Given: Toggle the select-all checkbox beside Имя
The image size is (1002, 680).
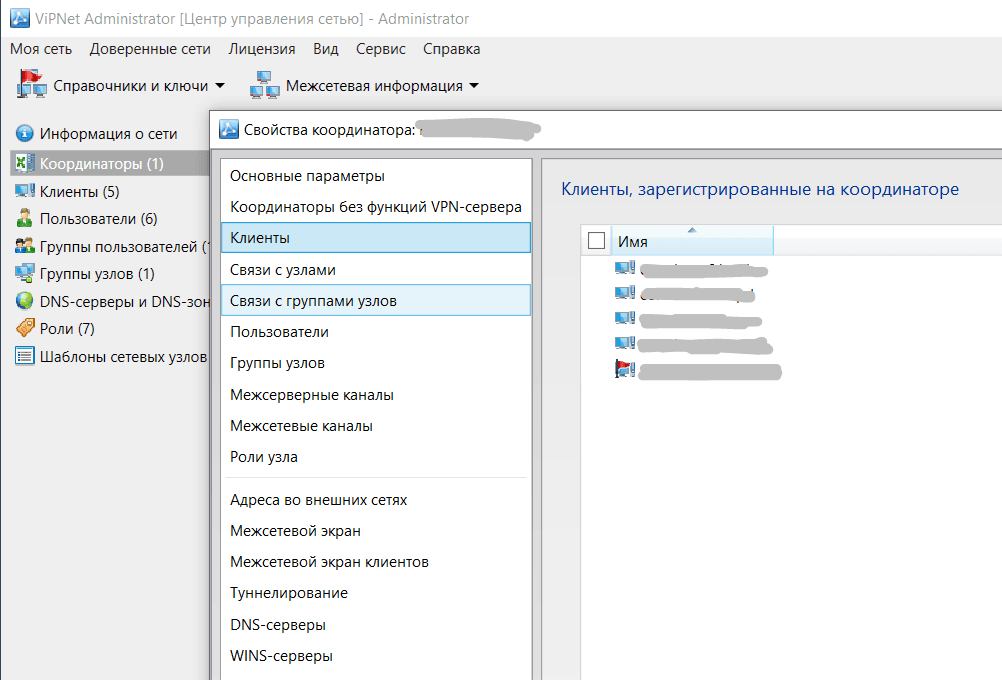Looking at the screenshot, I should pyautogui.click(x=597, y=241).
